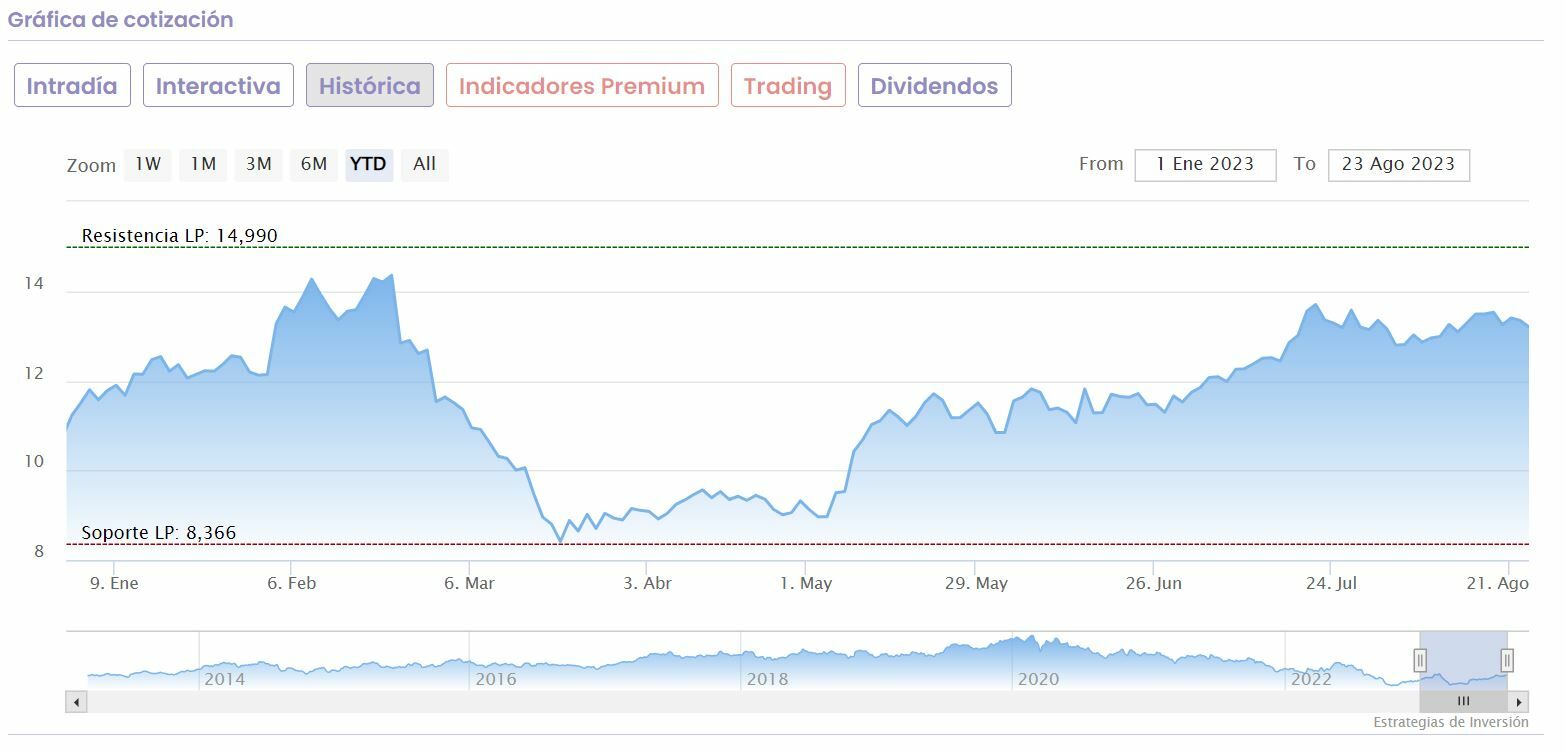Click the navigator scrollbar right arrow
Image resolution: width=1566 pixels, height=753 pixels.
[1519, 702]
